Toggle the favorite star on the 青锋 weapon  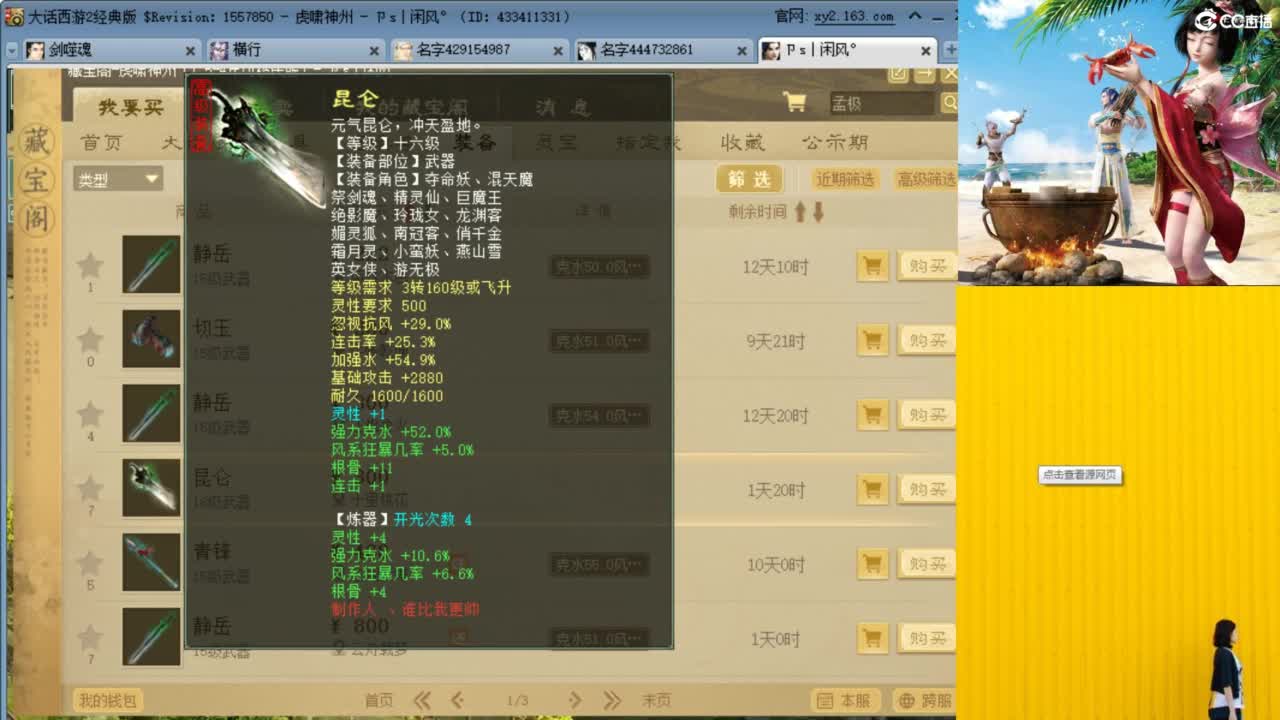click(90, 563)
